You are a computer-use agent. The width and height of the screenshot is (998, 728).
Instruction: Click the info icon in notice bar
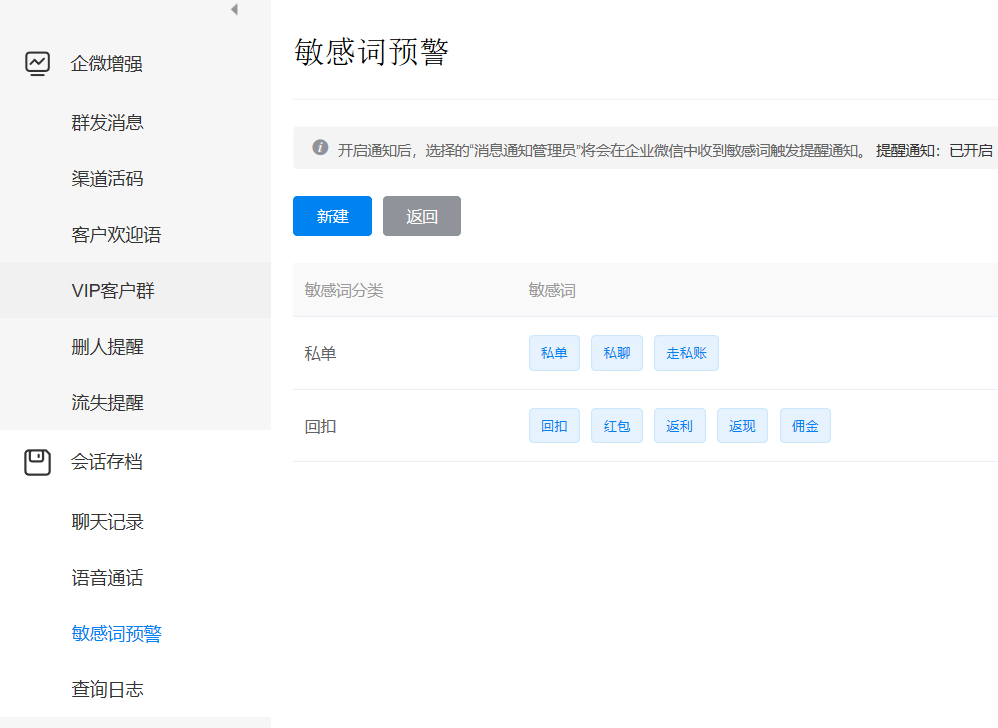pyautogui.click(x=320, y=148)
